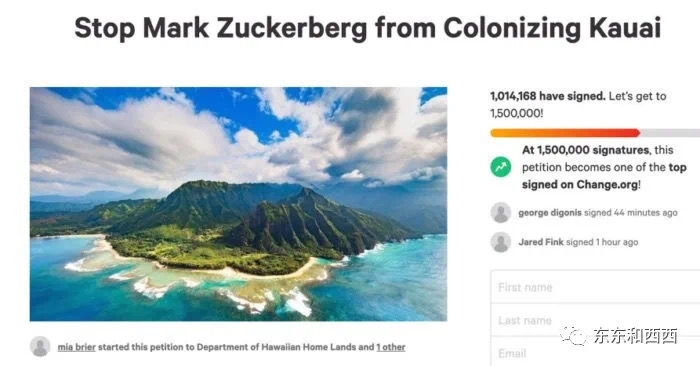Viewport: 700px width, 366px height.
Task: Click the green trending arrow icon
Action: 501,167
